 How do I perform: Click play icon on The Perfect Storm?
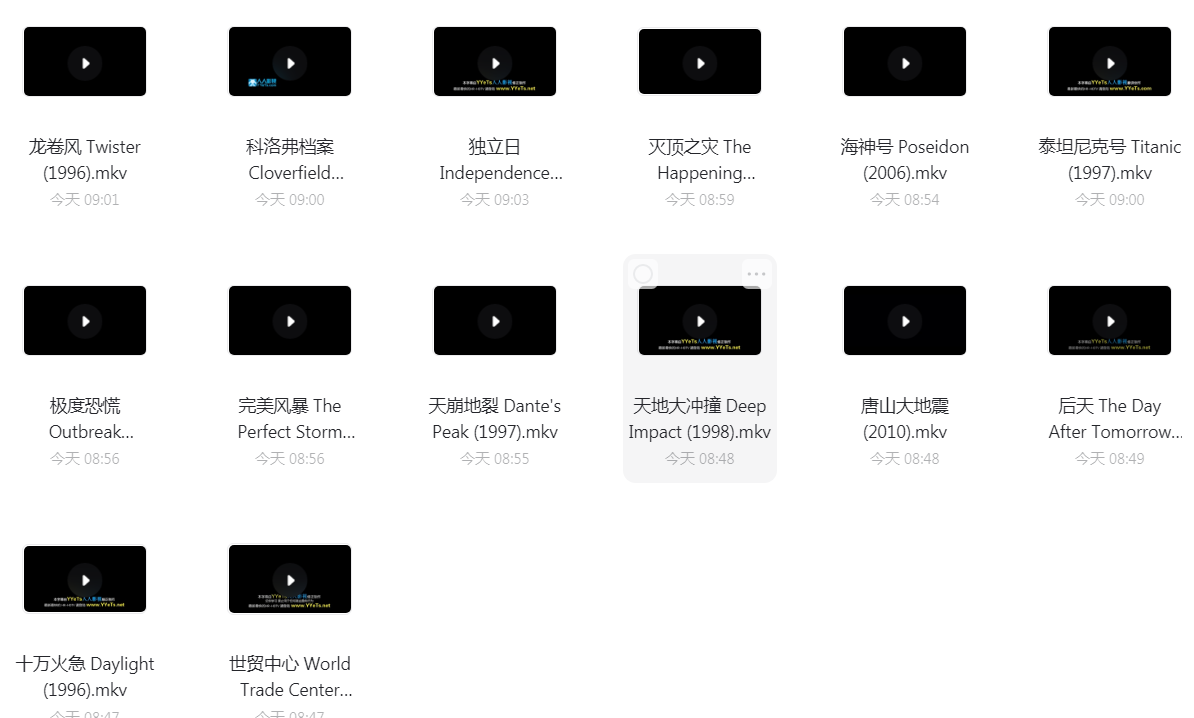point(290,321)
